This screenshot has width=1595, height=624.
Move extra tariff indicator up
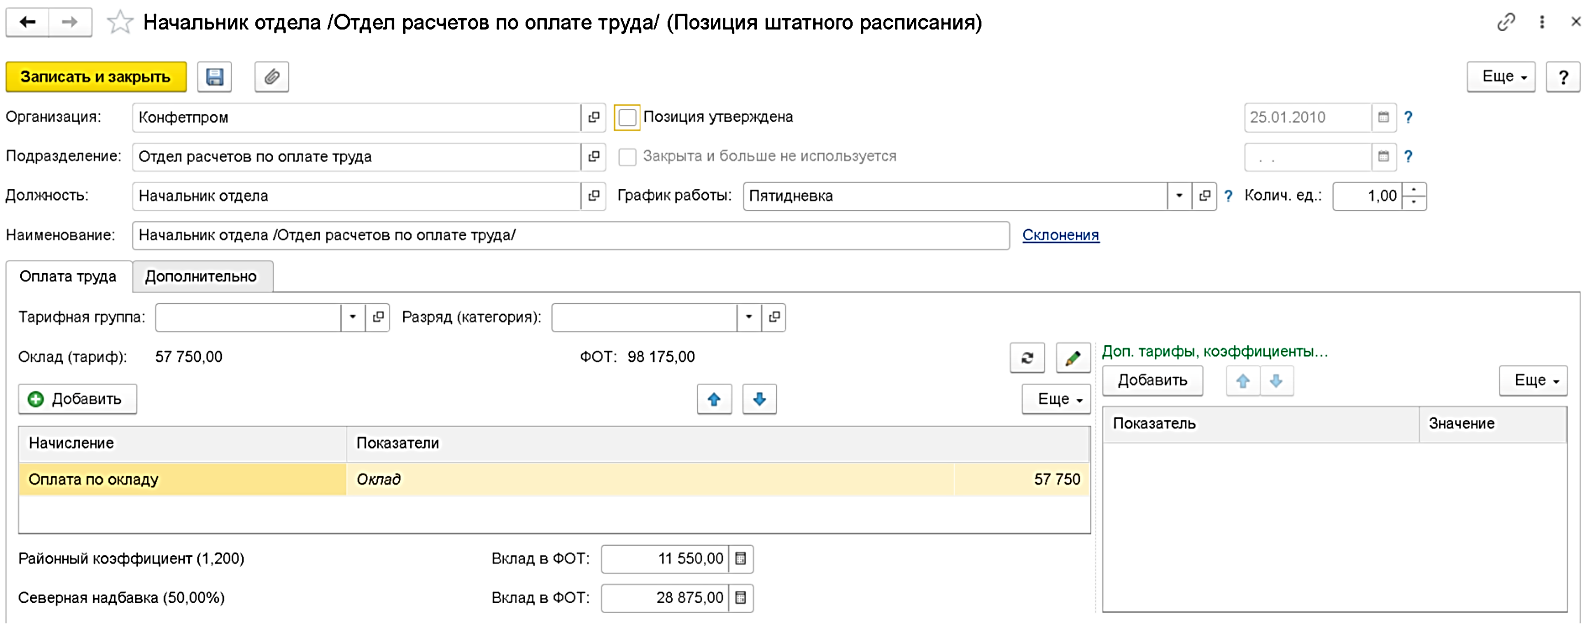(x=1243, y=381)
